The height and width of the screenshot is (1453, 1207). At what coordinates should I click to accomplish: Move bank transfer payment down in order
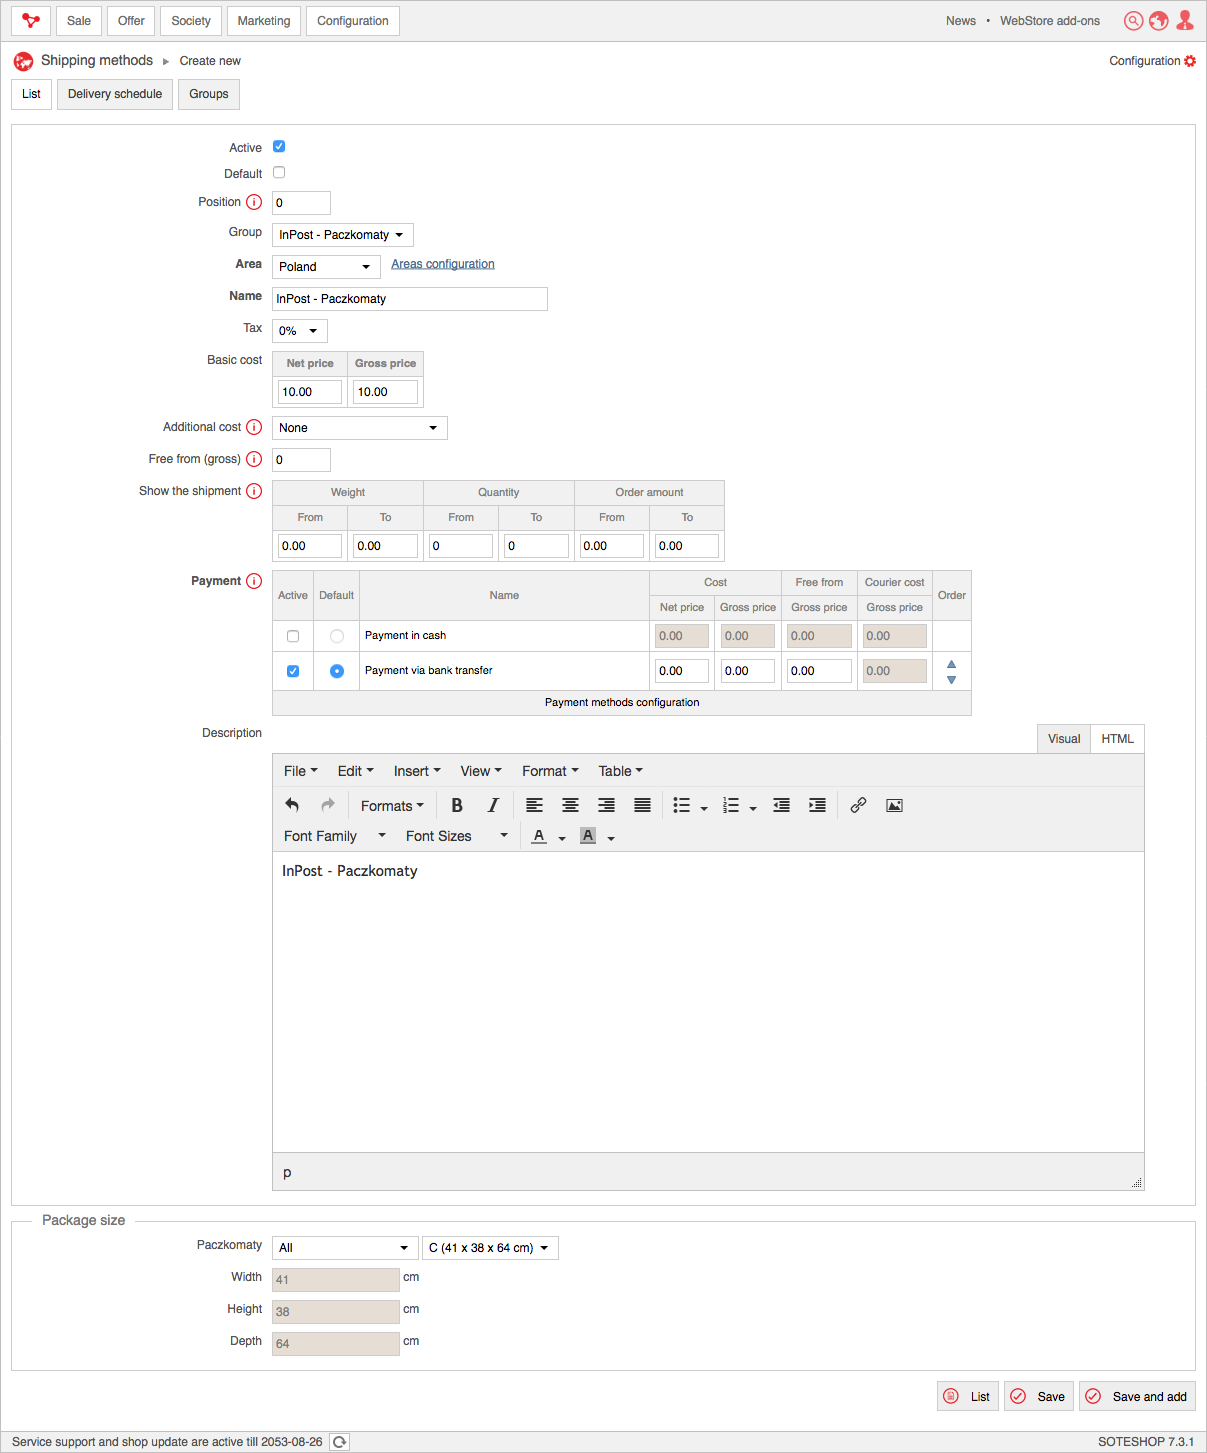click(x=952, y=680)
